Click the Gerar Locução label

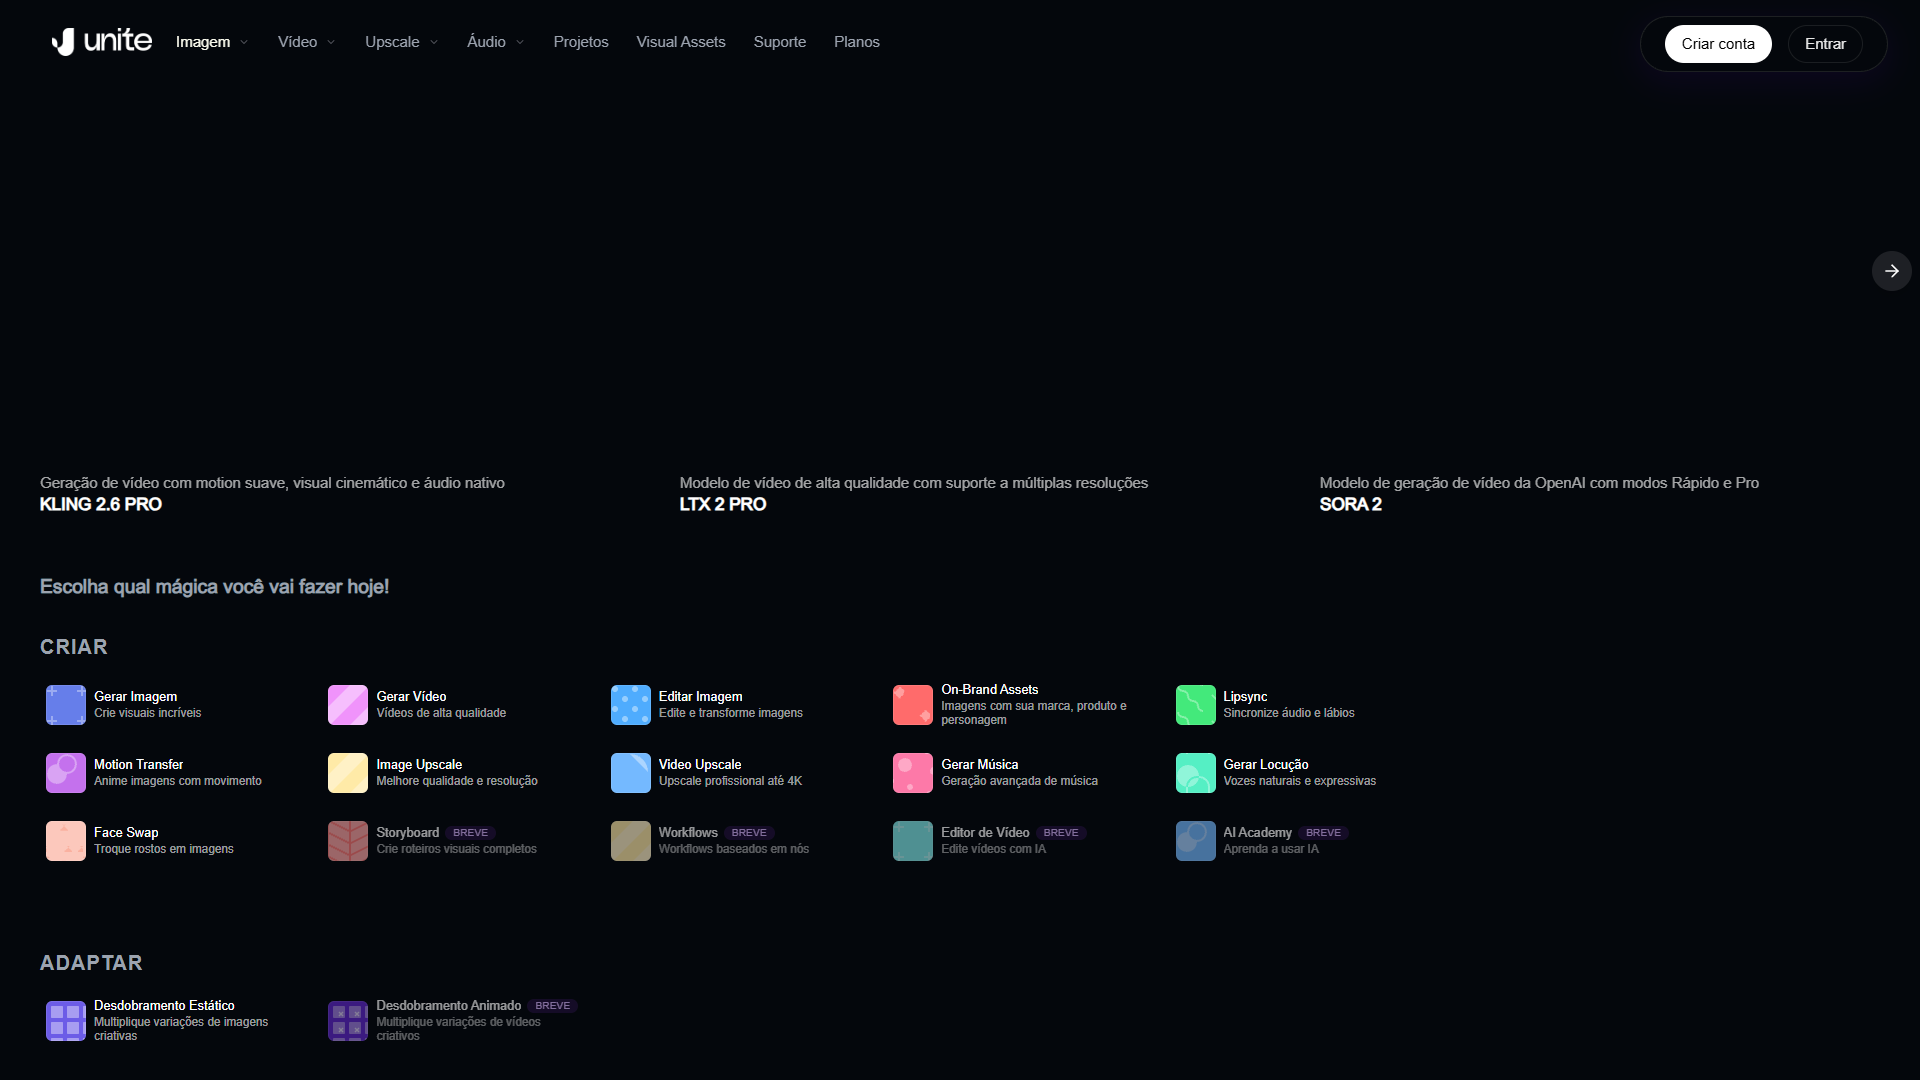point(1266,765)
